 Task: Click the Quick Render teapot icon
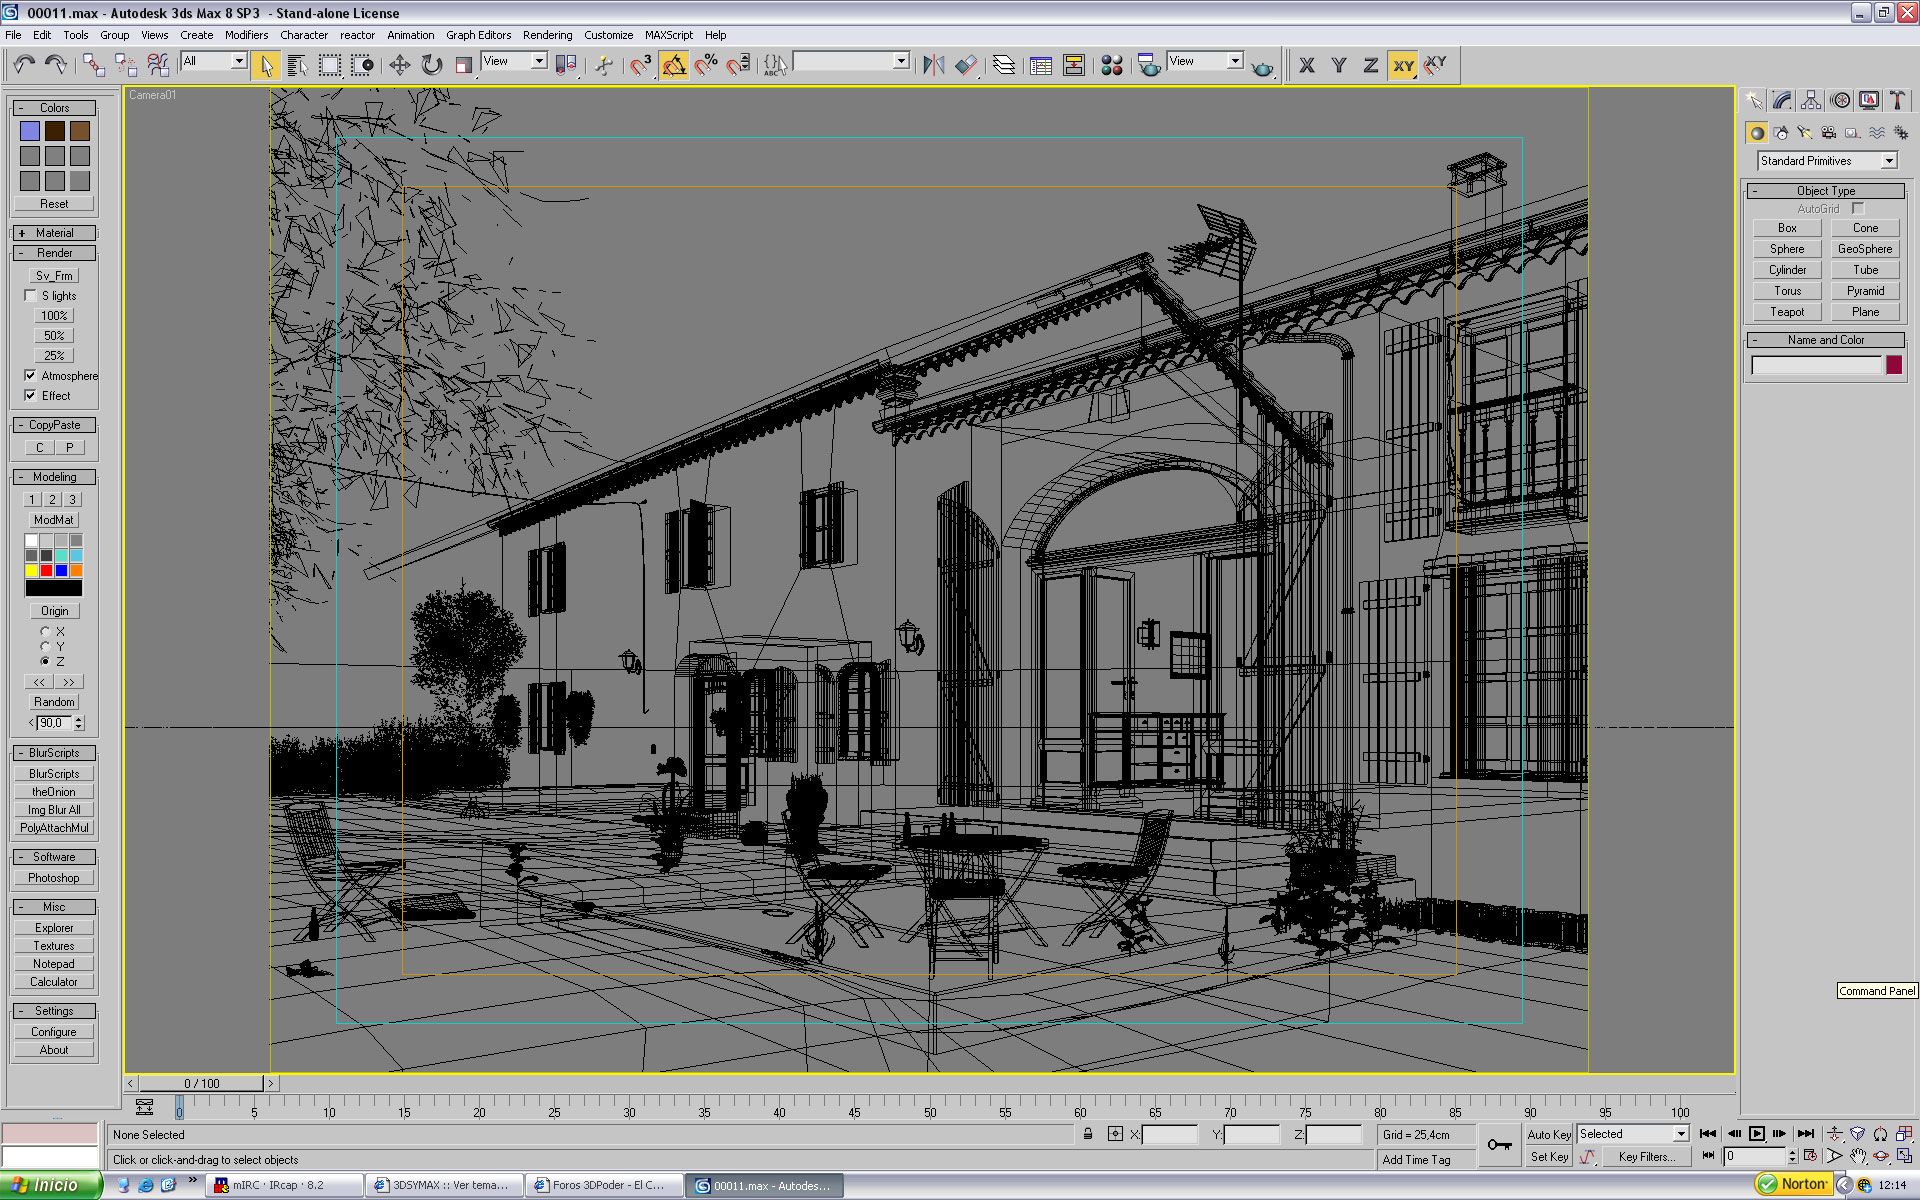[1263, 66]
